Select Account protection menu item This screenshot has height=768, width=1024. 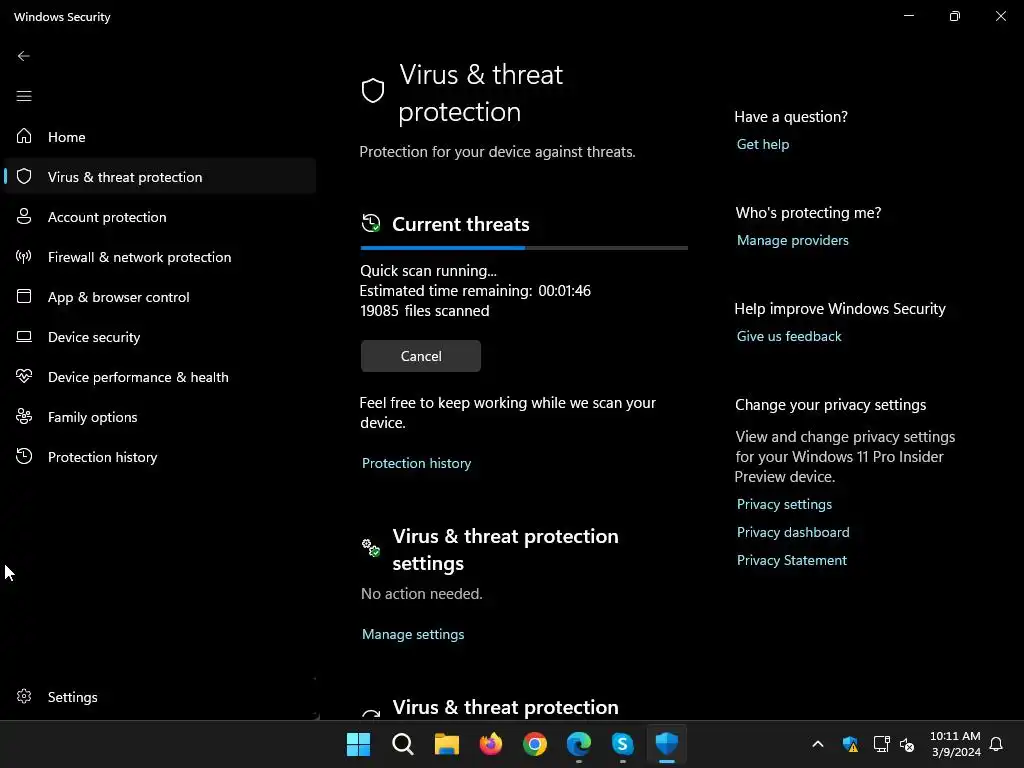click(160, 217)
